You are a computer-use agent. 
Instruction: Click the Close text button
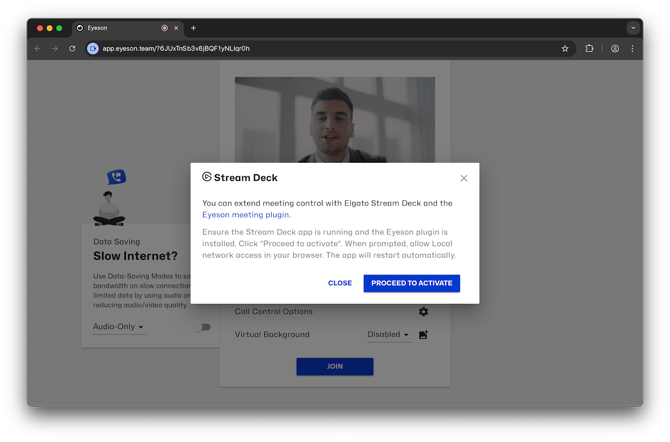click(340, 283)
